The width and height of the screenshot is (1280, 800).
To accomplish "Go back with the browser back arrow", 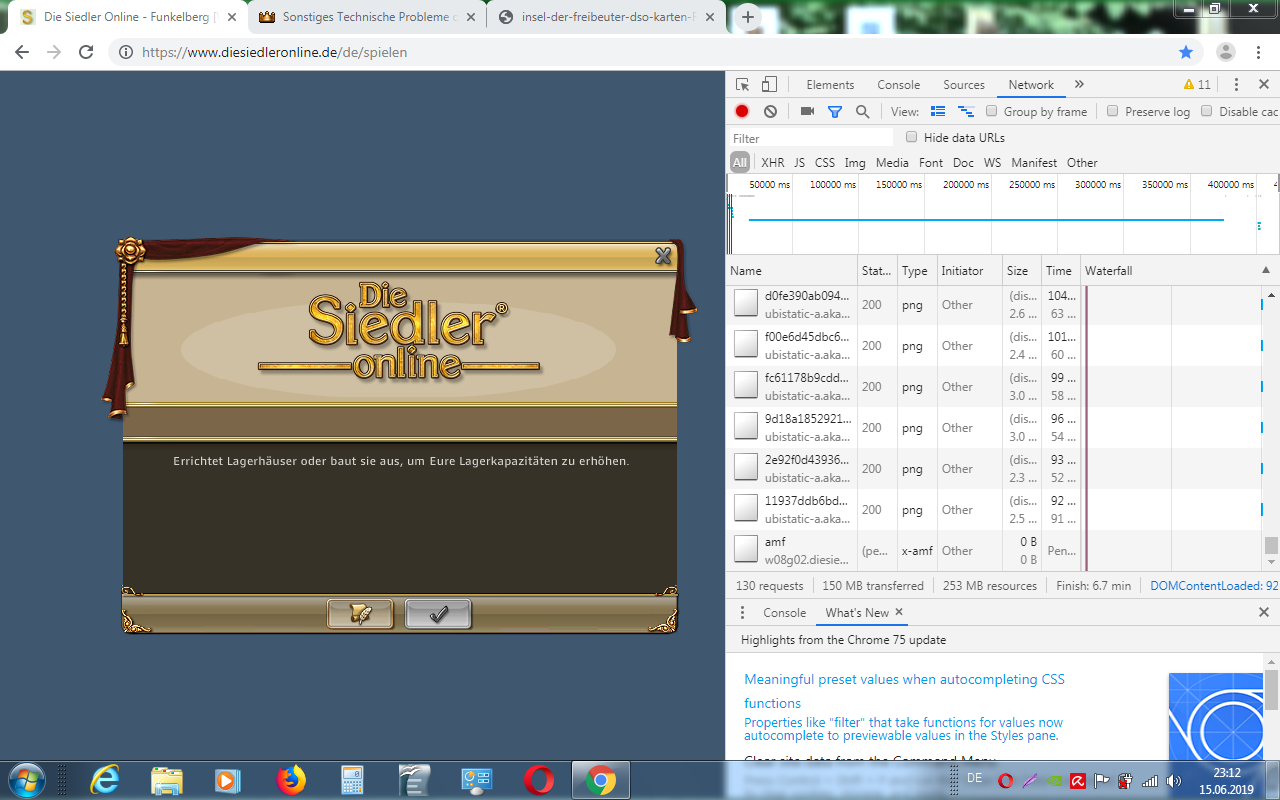I will point(22,52).
